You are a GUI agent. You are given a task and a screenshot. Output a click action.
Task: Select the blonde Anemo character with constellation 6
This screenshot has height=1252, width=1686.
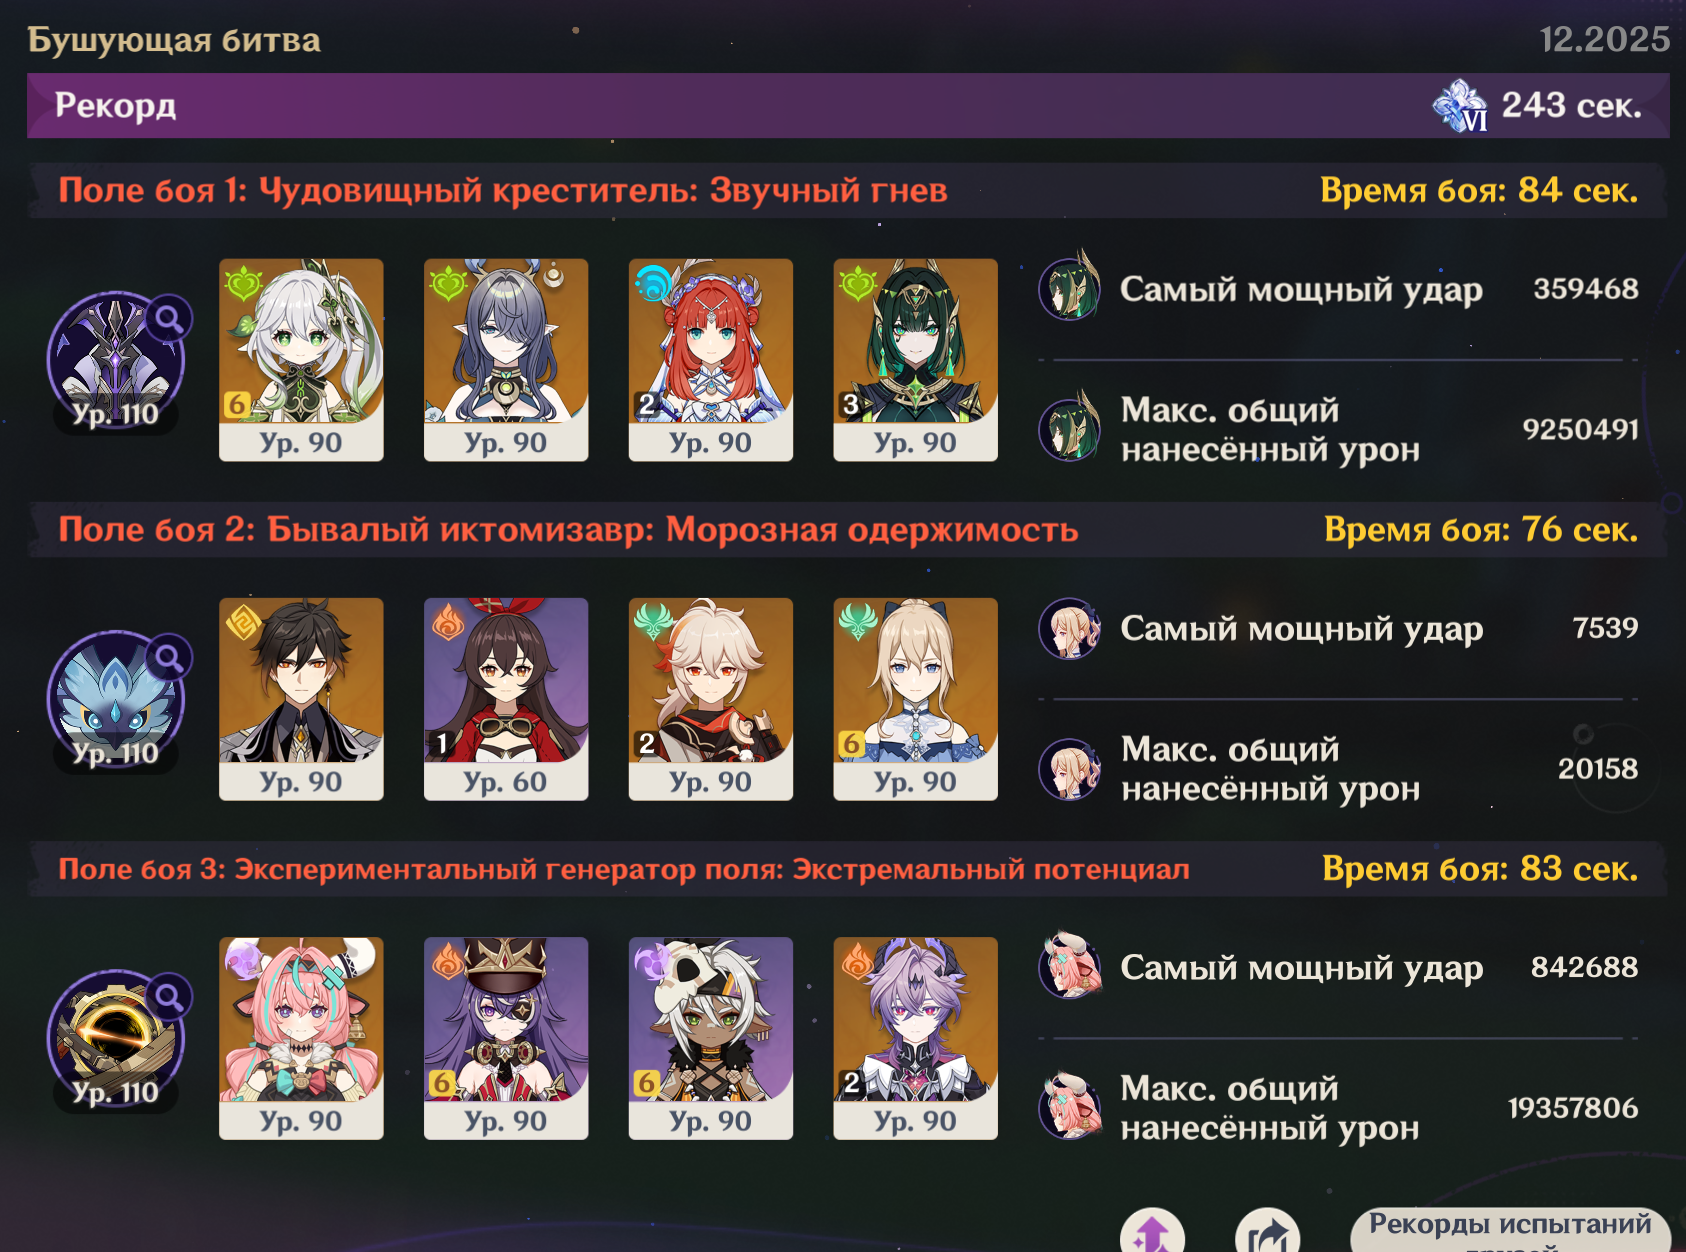pos(916,699)
